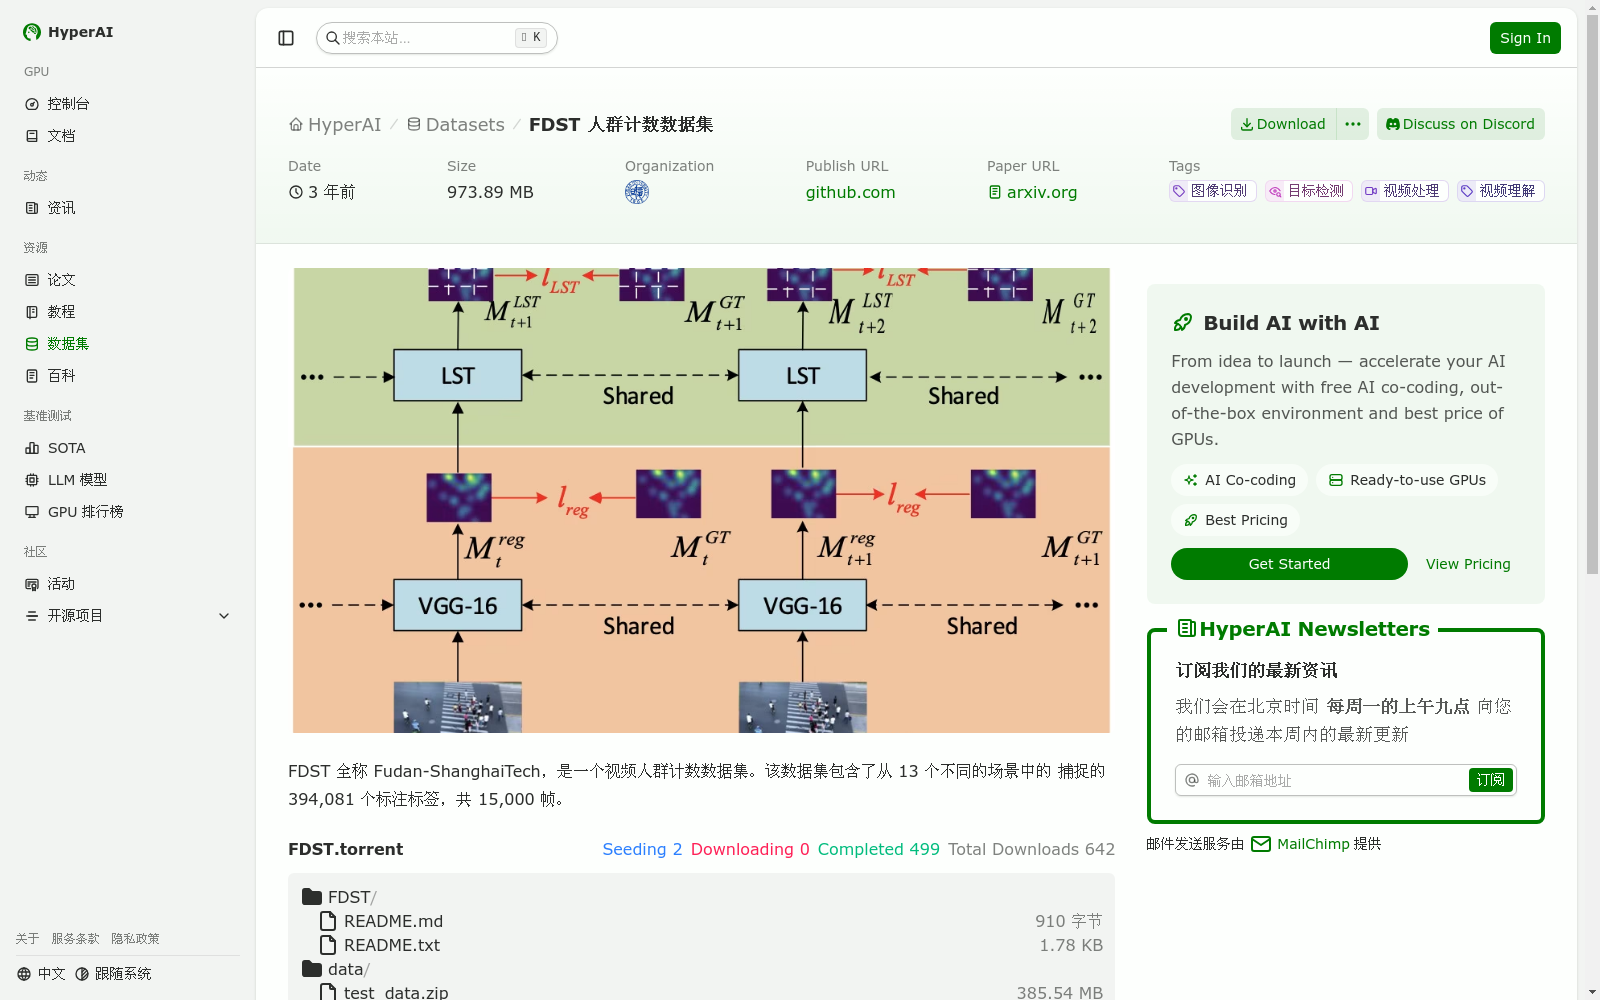Click the FDST folder icon

pyautogui.click(x=312, y=897)
